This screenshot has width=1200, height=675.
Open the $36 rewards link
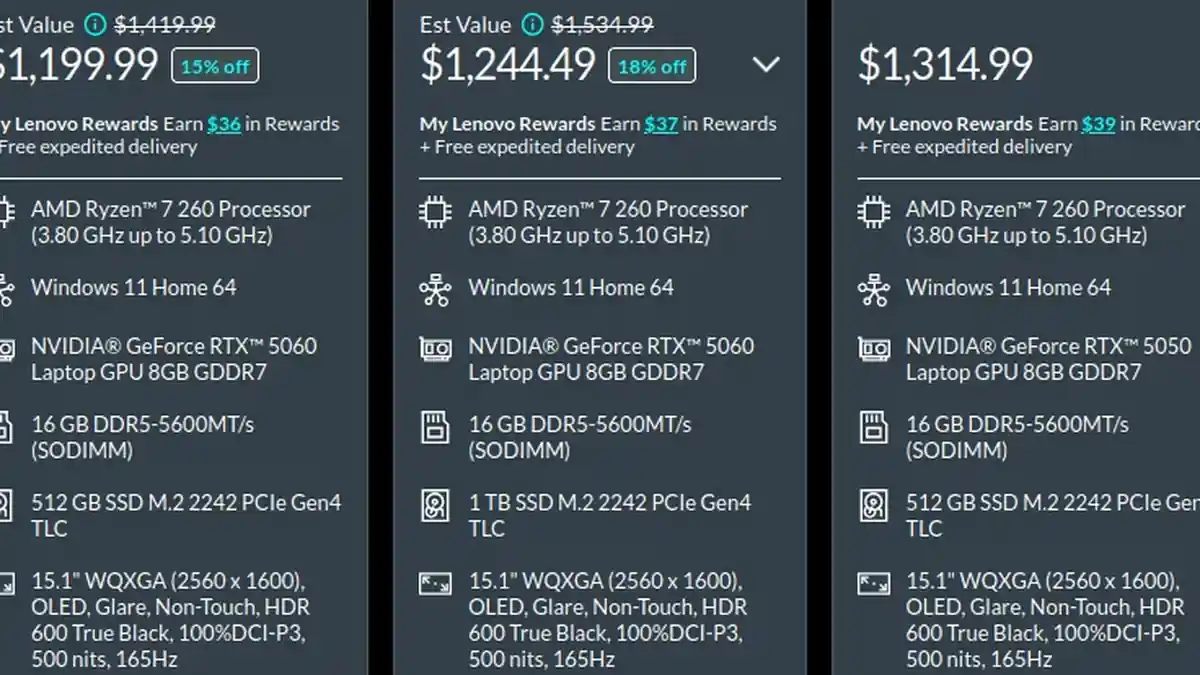pyautogui.click(x=224, y=124)
